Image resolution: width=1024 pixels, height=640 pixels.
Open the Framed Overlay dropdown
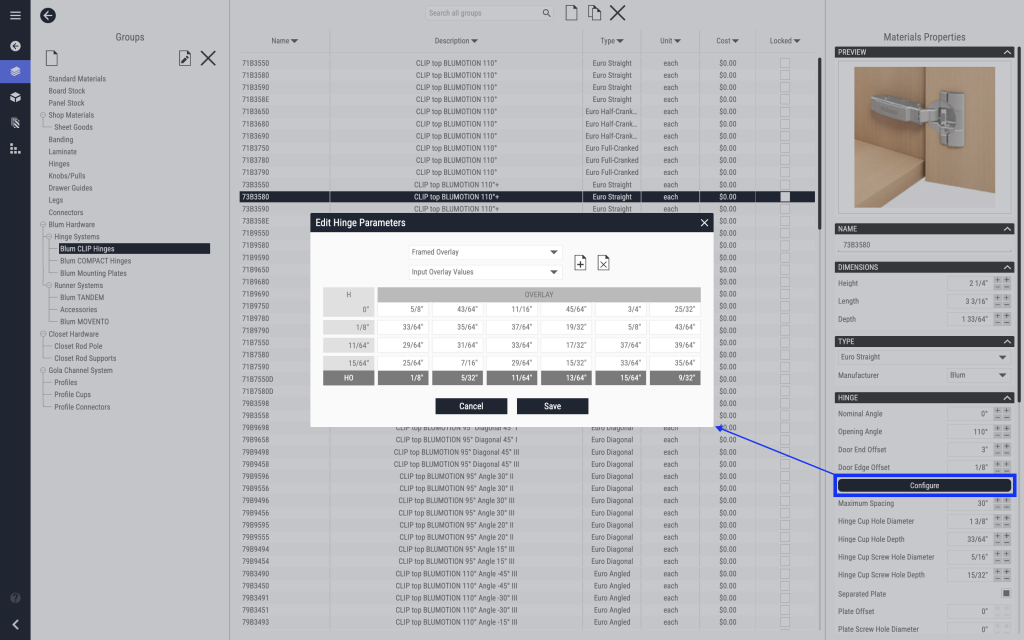click(x=485, y=253)
